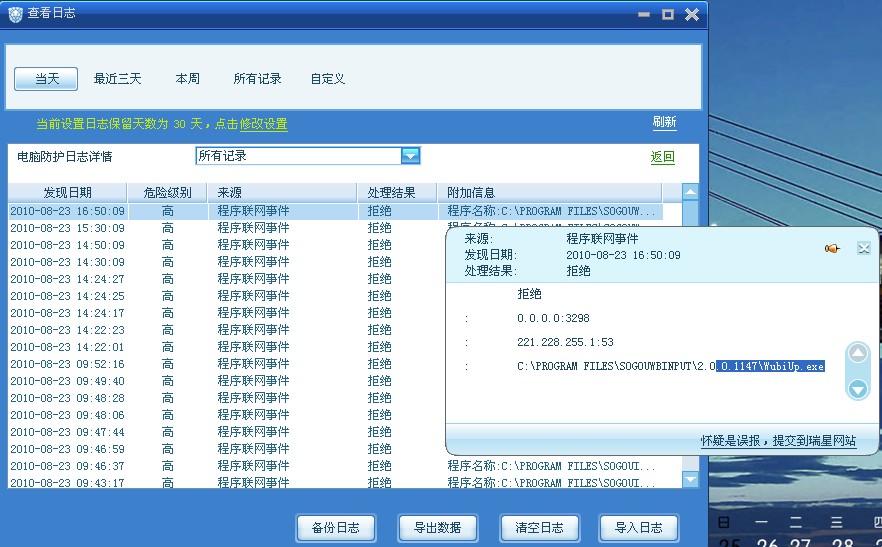
Task: Select log row 2010-08-23 15:30:09
Action: click(226, 228)
